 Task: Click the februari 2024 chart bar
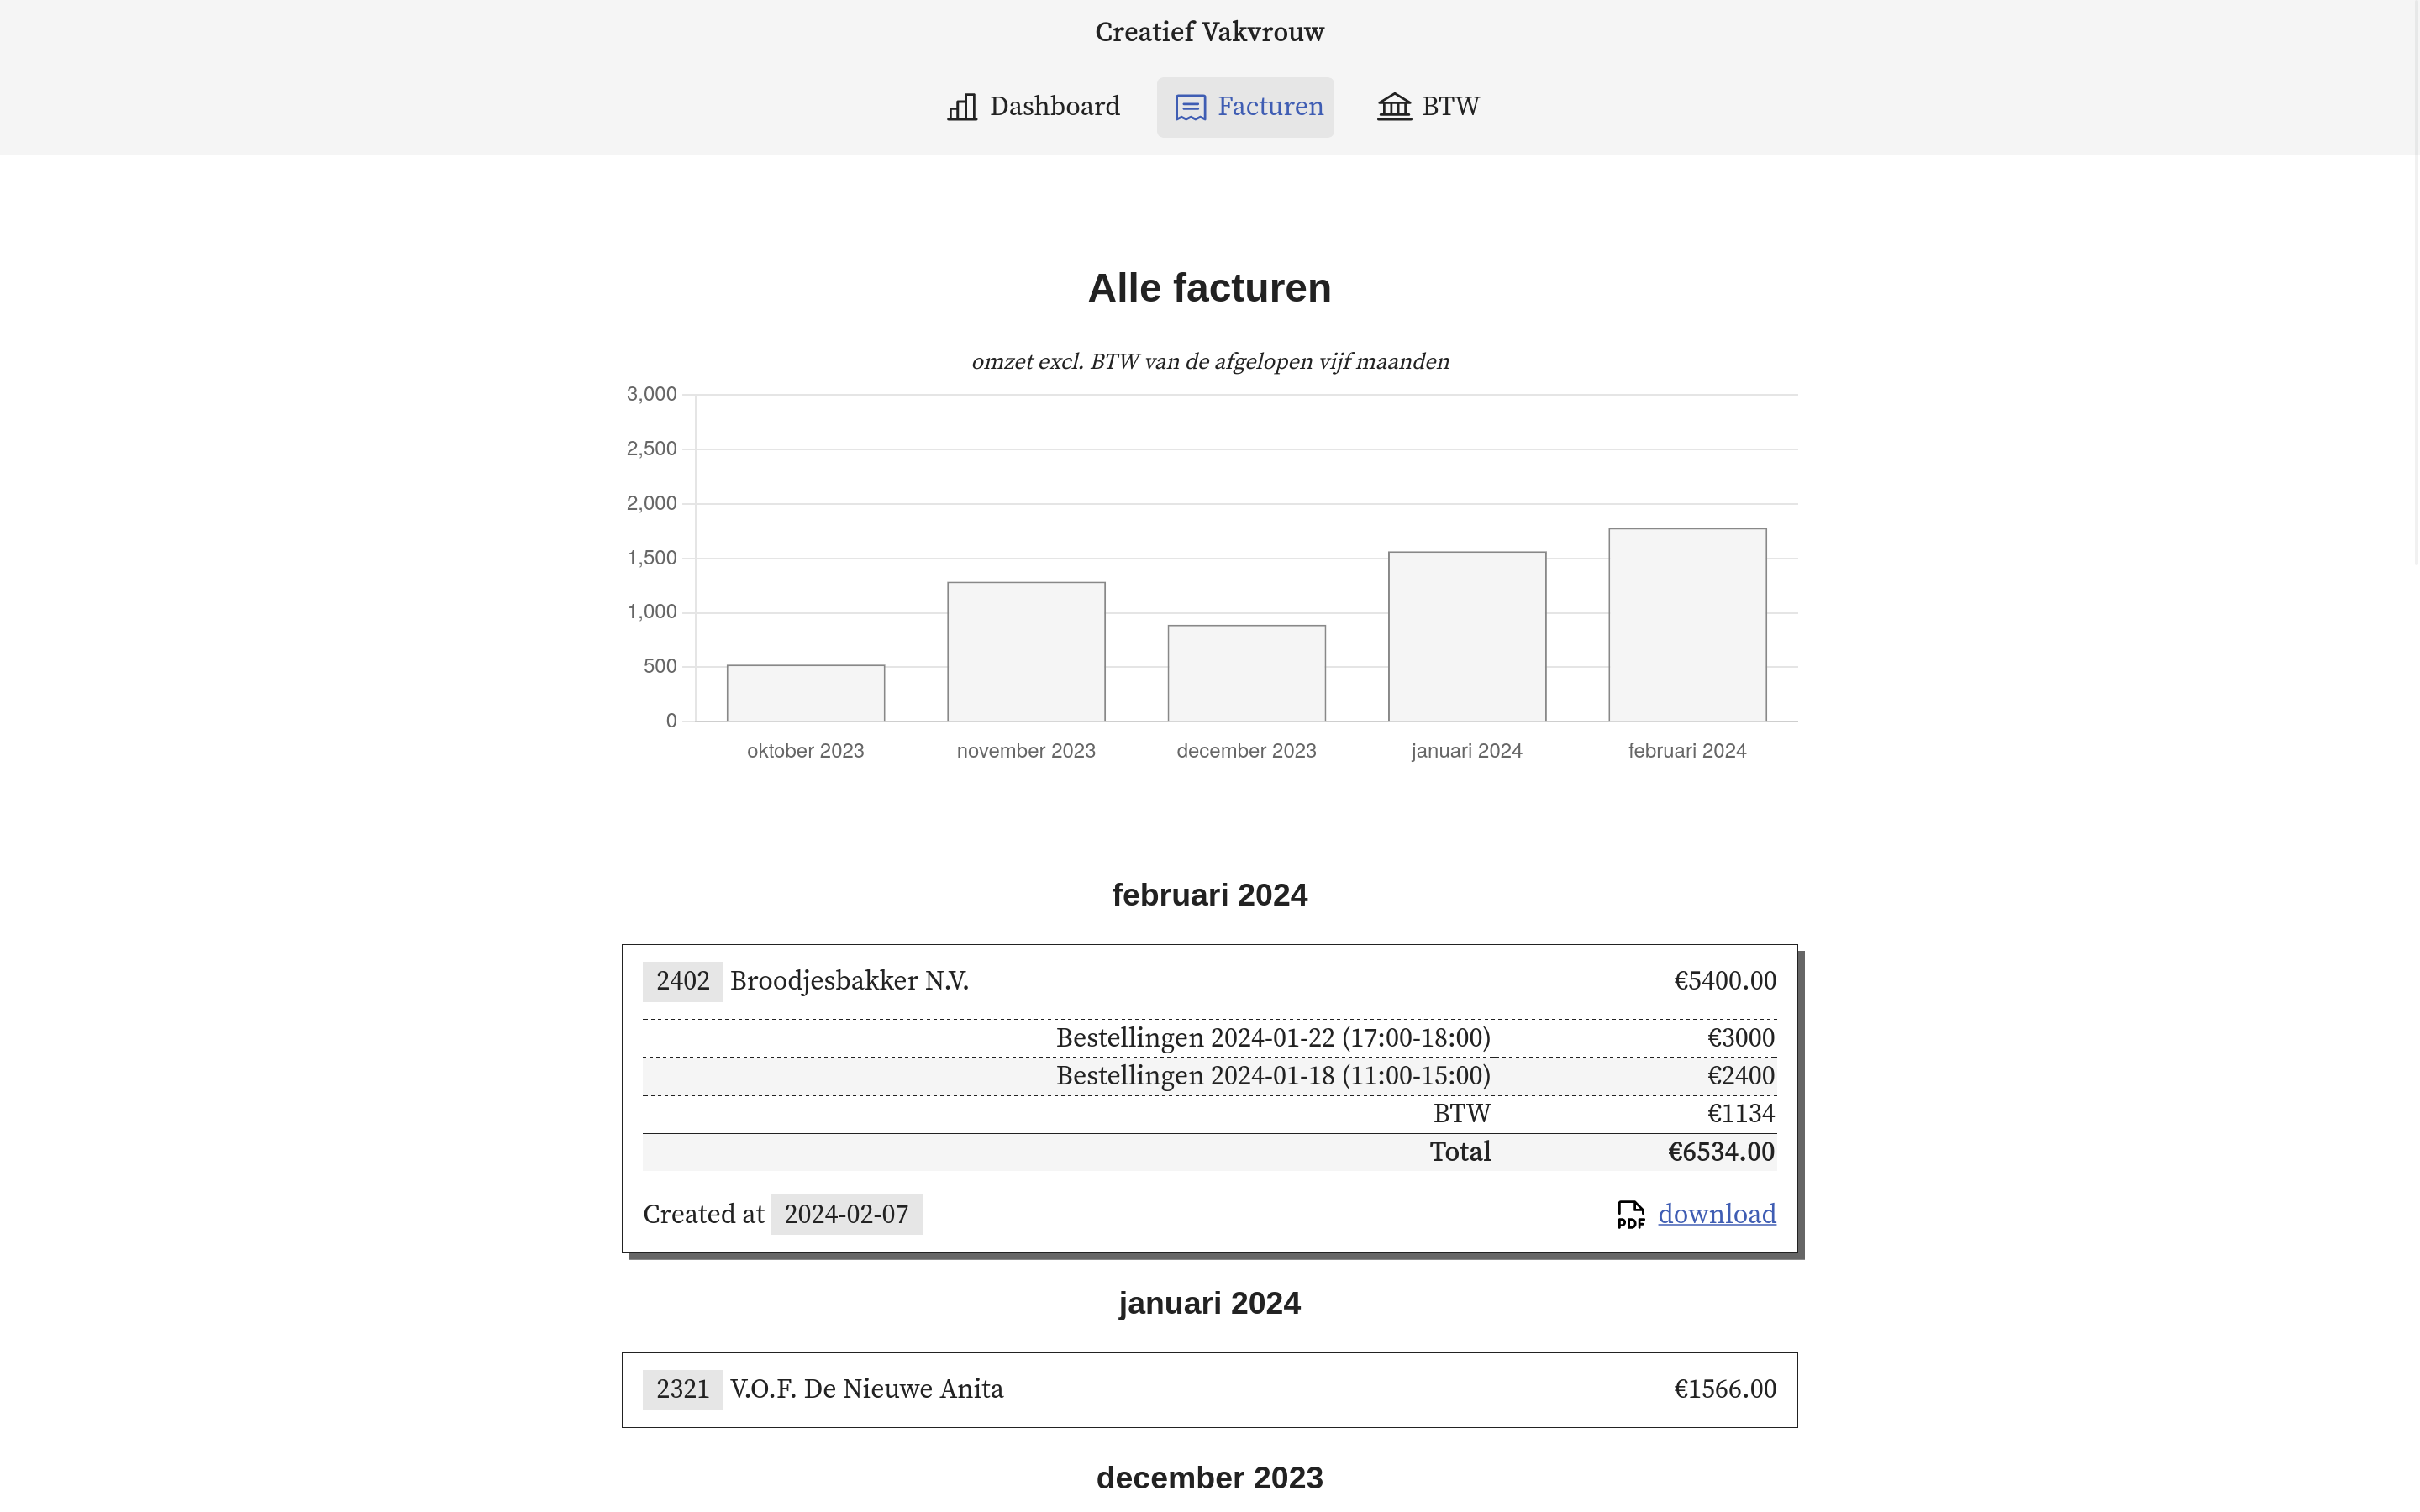pos(1687,625)
